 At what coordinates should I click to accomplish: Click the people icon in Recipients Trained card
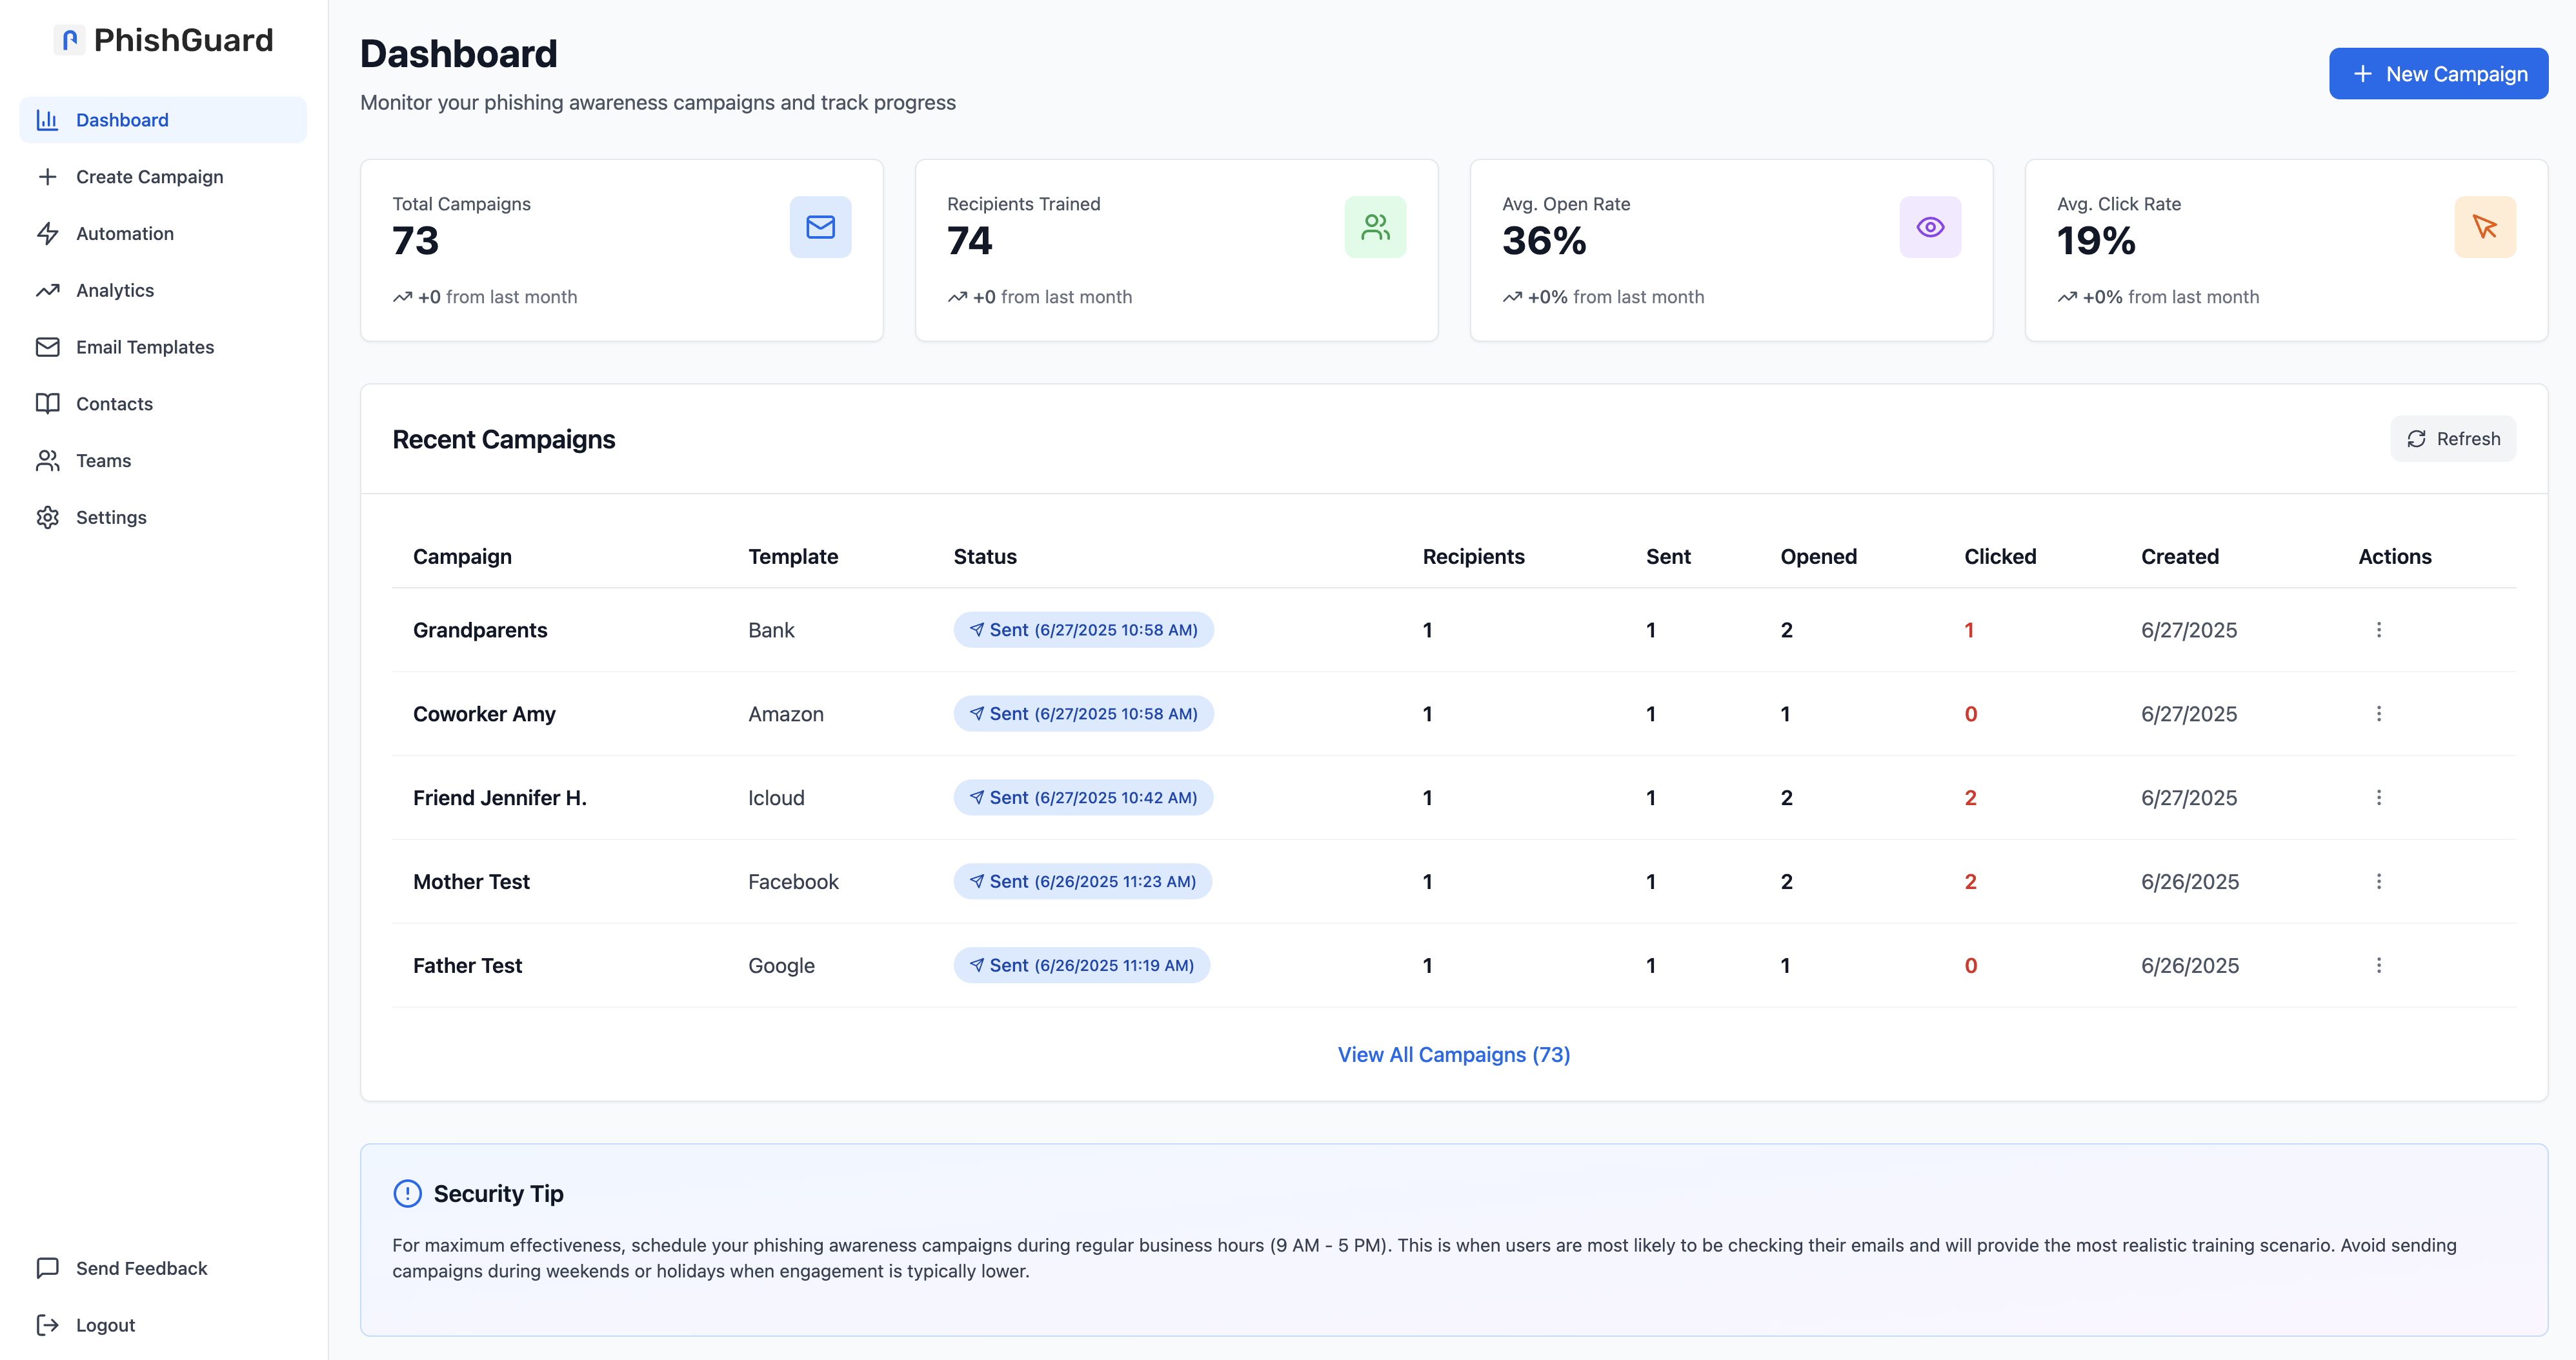(1375, 227)
